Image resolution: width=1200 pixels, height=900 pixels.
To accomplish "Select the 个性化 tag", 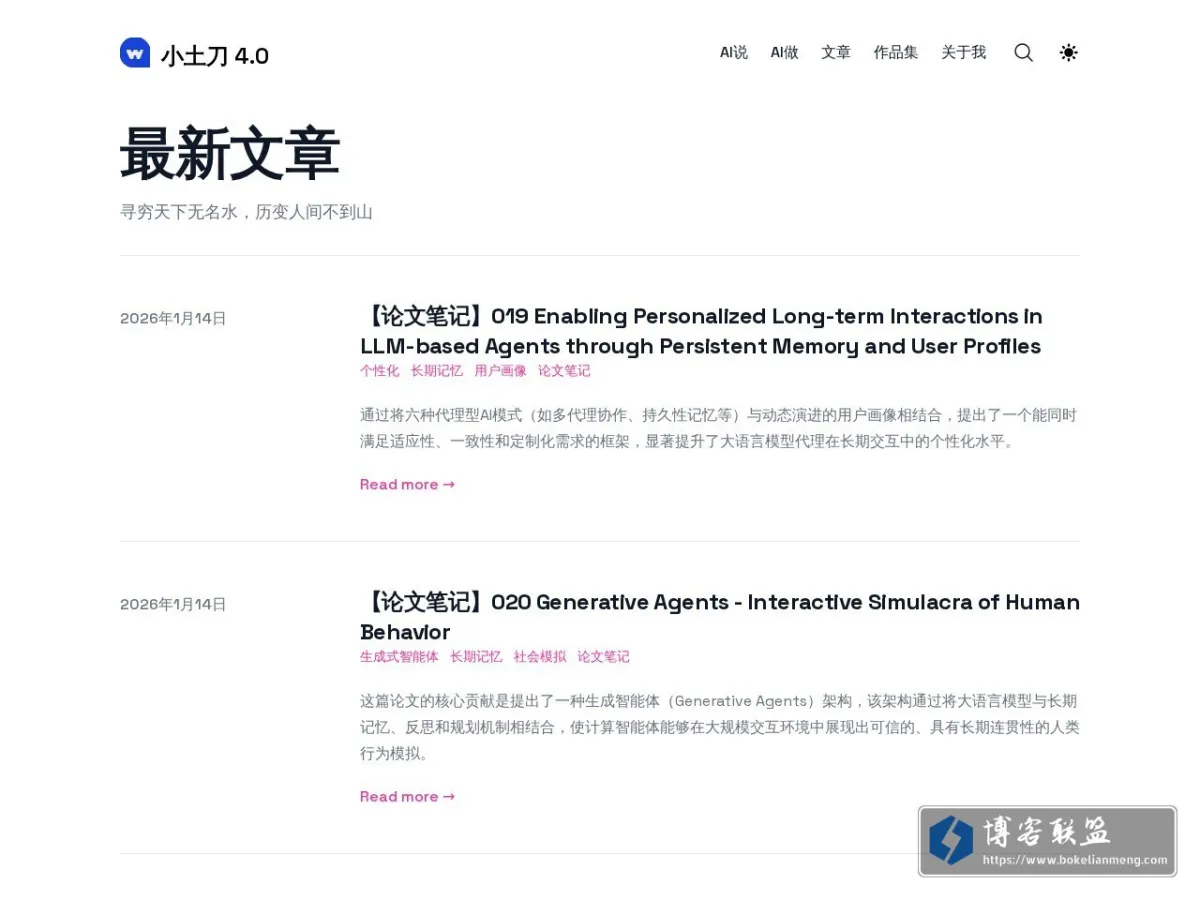I will tap(379, 371).
